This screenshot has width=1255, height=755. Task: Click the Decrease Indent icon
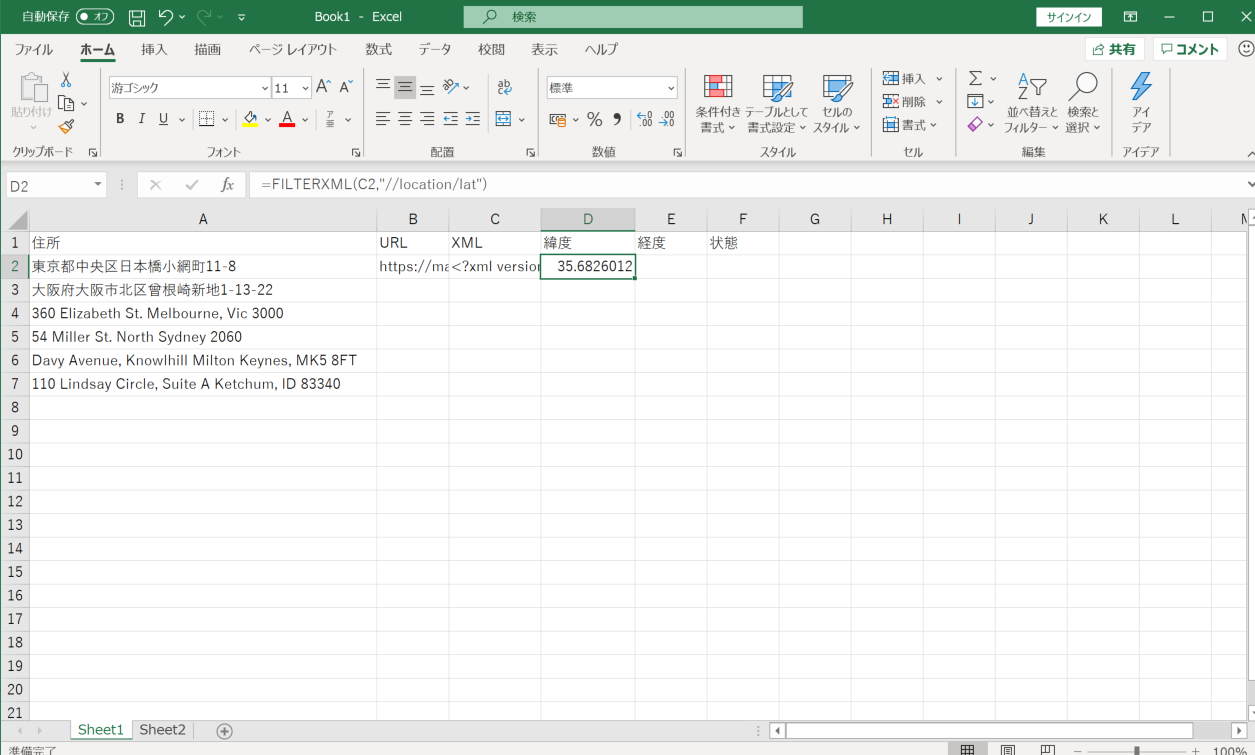click(451, 119)
